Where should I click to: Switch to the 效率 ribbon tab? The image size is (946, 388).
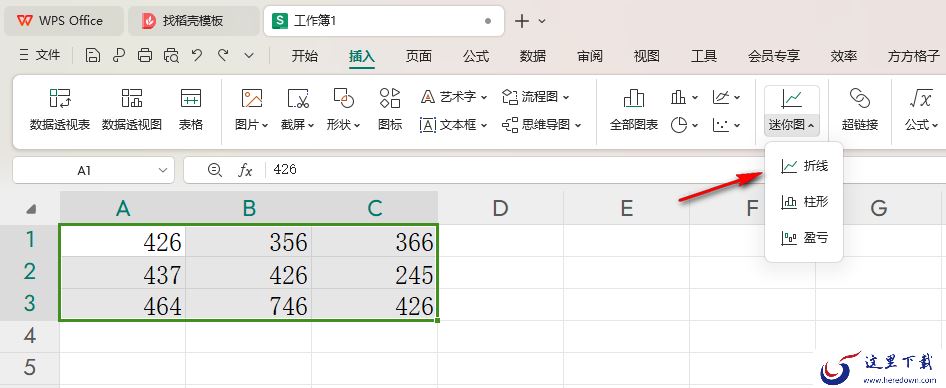point(843,56)
